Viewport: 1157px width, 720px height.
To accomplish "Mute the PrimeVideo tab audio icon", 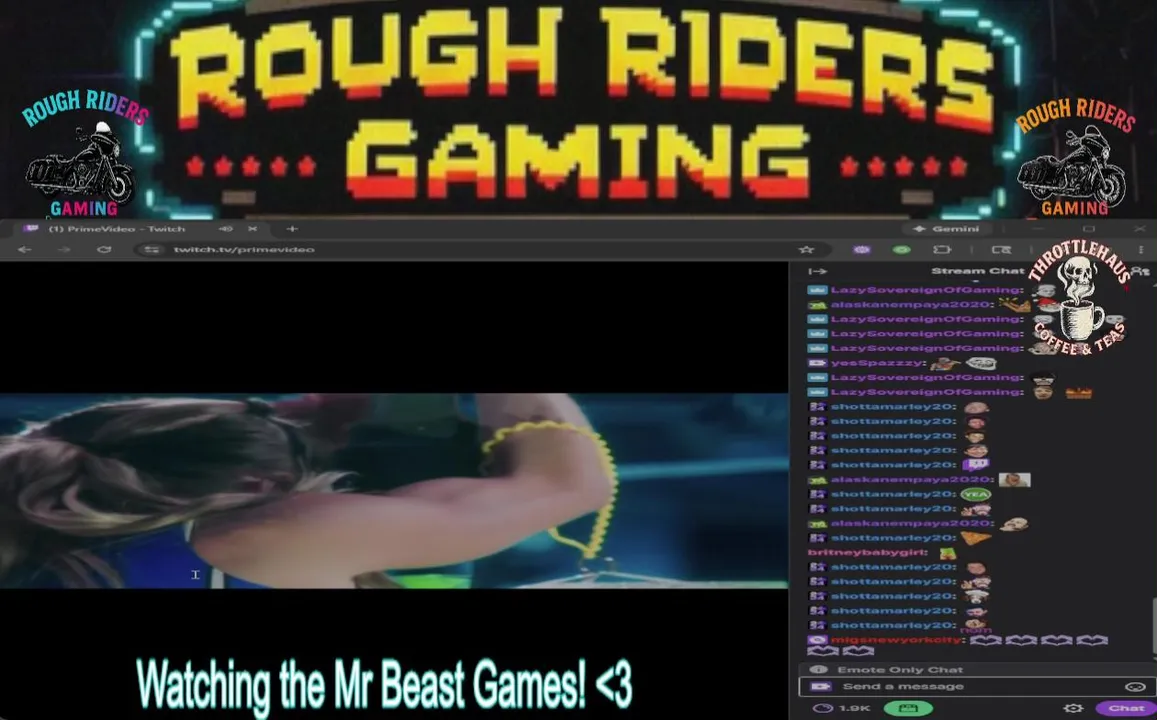I will [226, 229].
